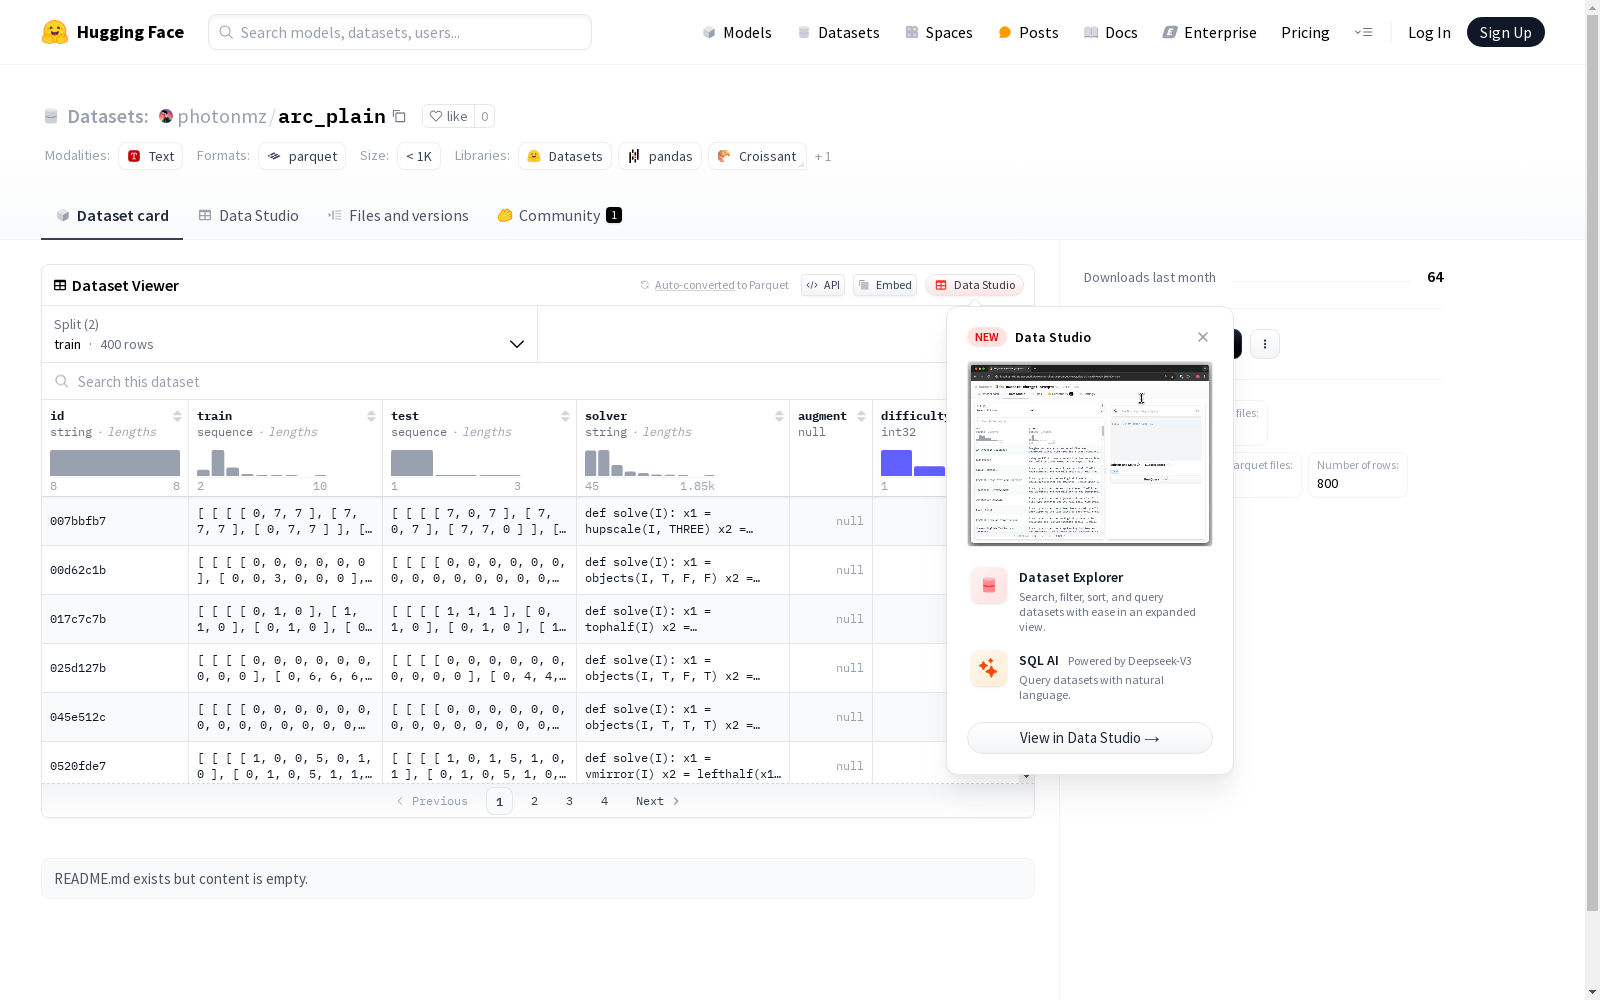
Task: Sort by the test column
Action: (x=565, y=416)
